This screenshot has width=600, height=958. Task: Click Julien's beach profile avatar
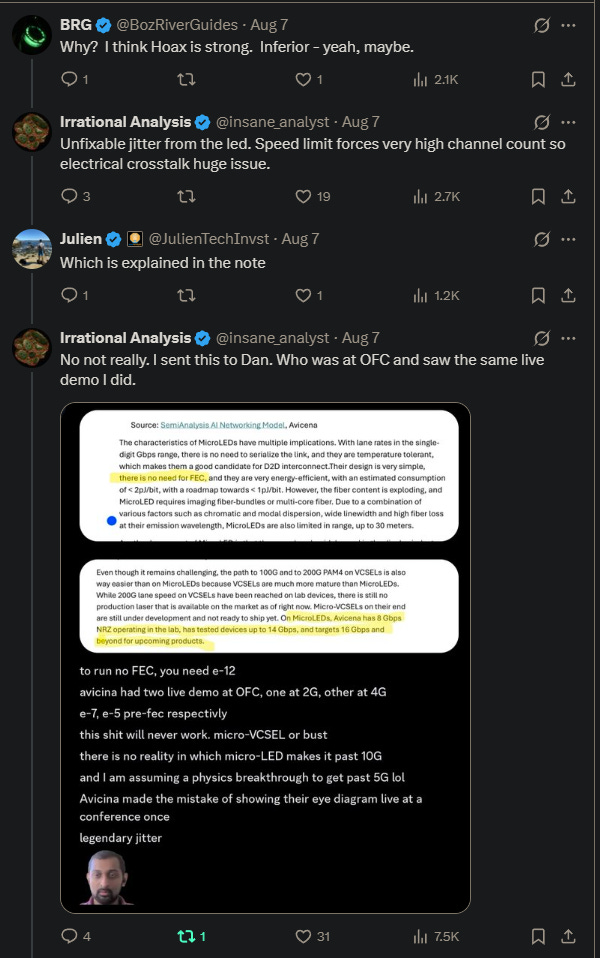(32, 249)
